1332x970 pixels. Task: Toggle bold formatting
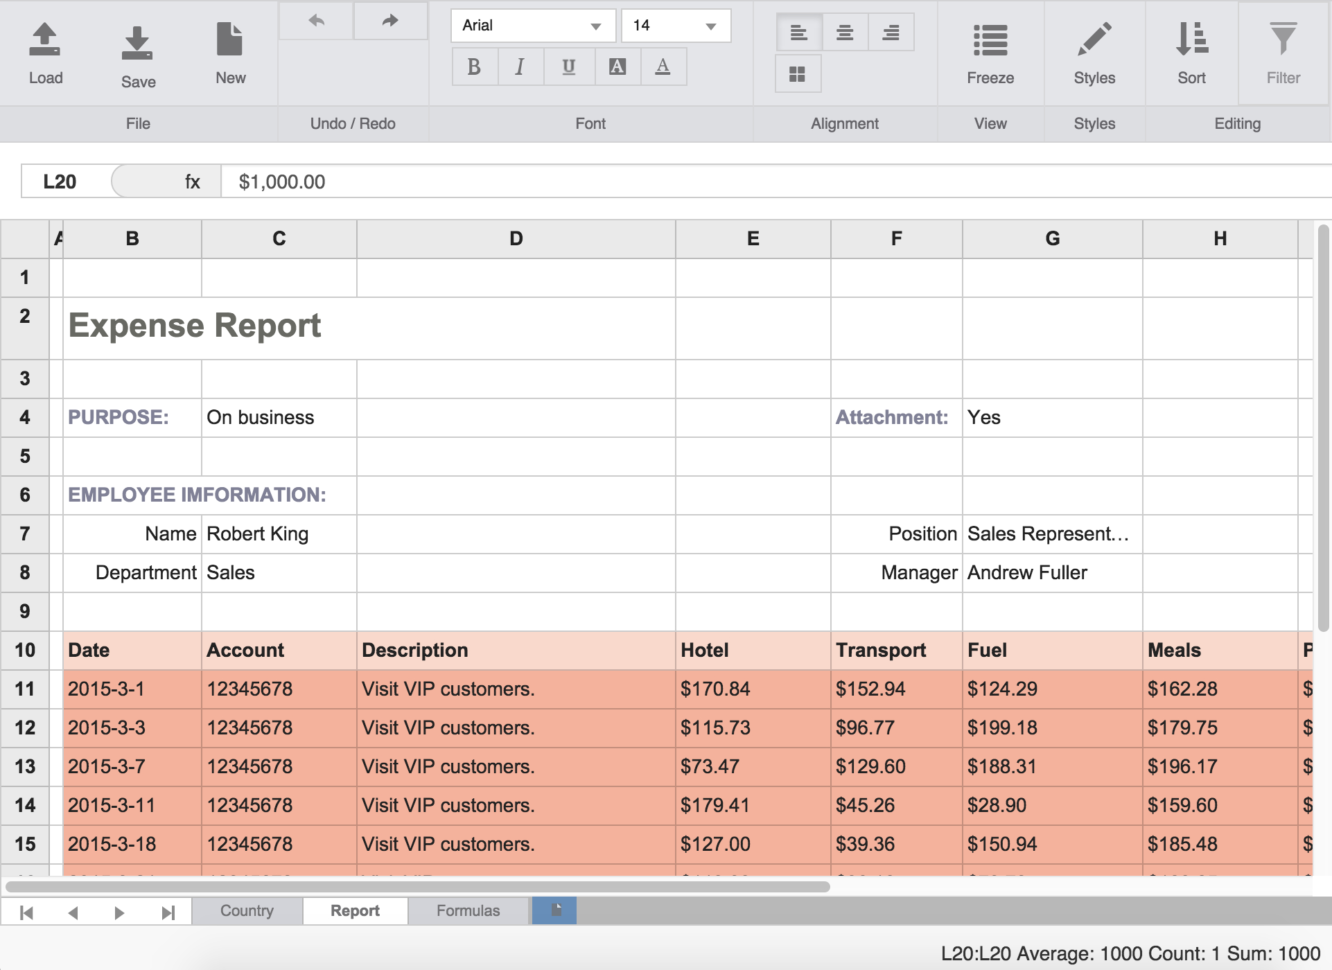[x=472, y=66]
